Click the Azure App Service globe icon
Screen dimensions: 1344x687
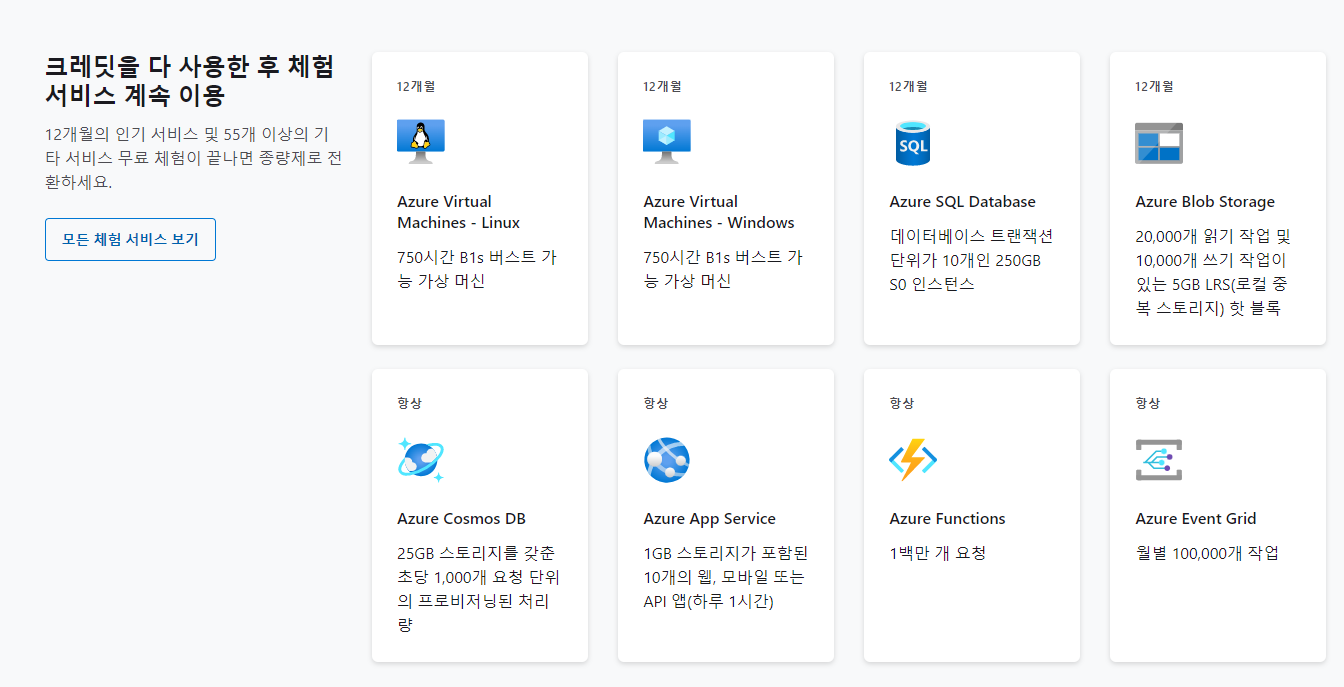(x=667, y=460)
